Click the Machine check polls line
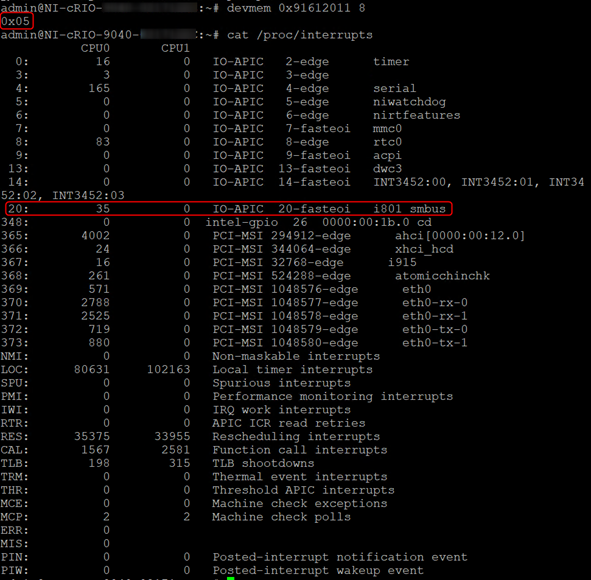 coord(176,517)
